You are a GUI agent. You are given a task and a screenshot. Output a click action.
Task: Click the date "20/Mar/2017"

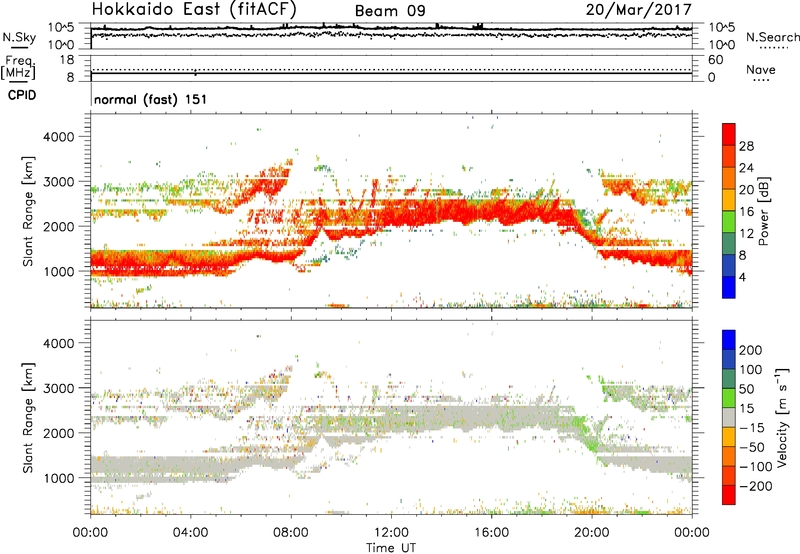(639, 9)
